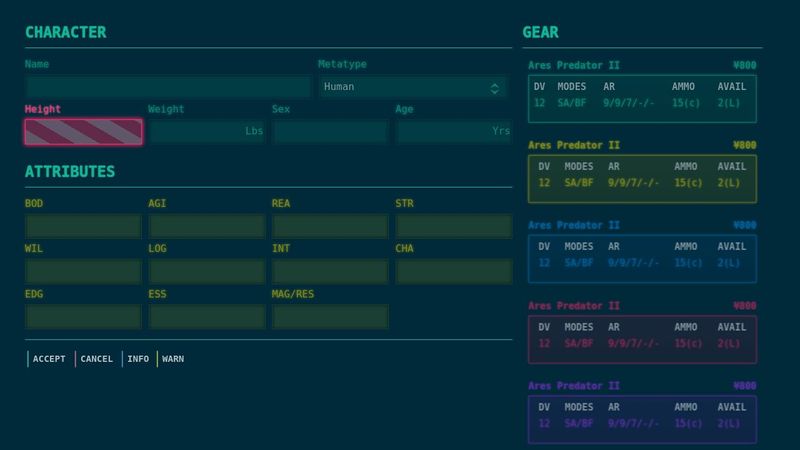
Task: Click the MAG/RES attribute input
Action: 330,317
